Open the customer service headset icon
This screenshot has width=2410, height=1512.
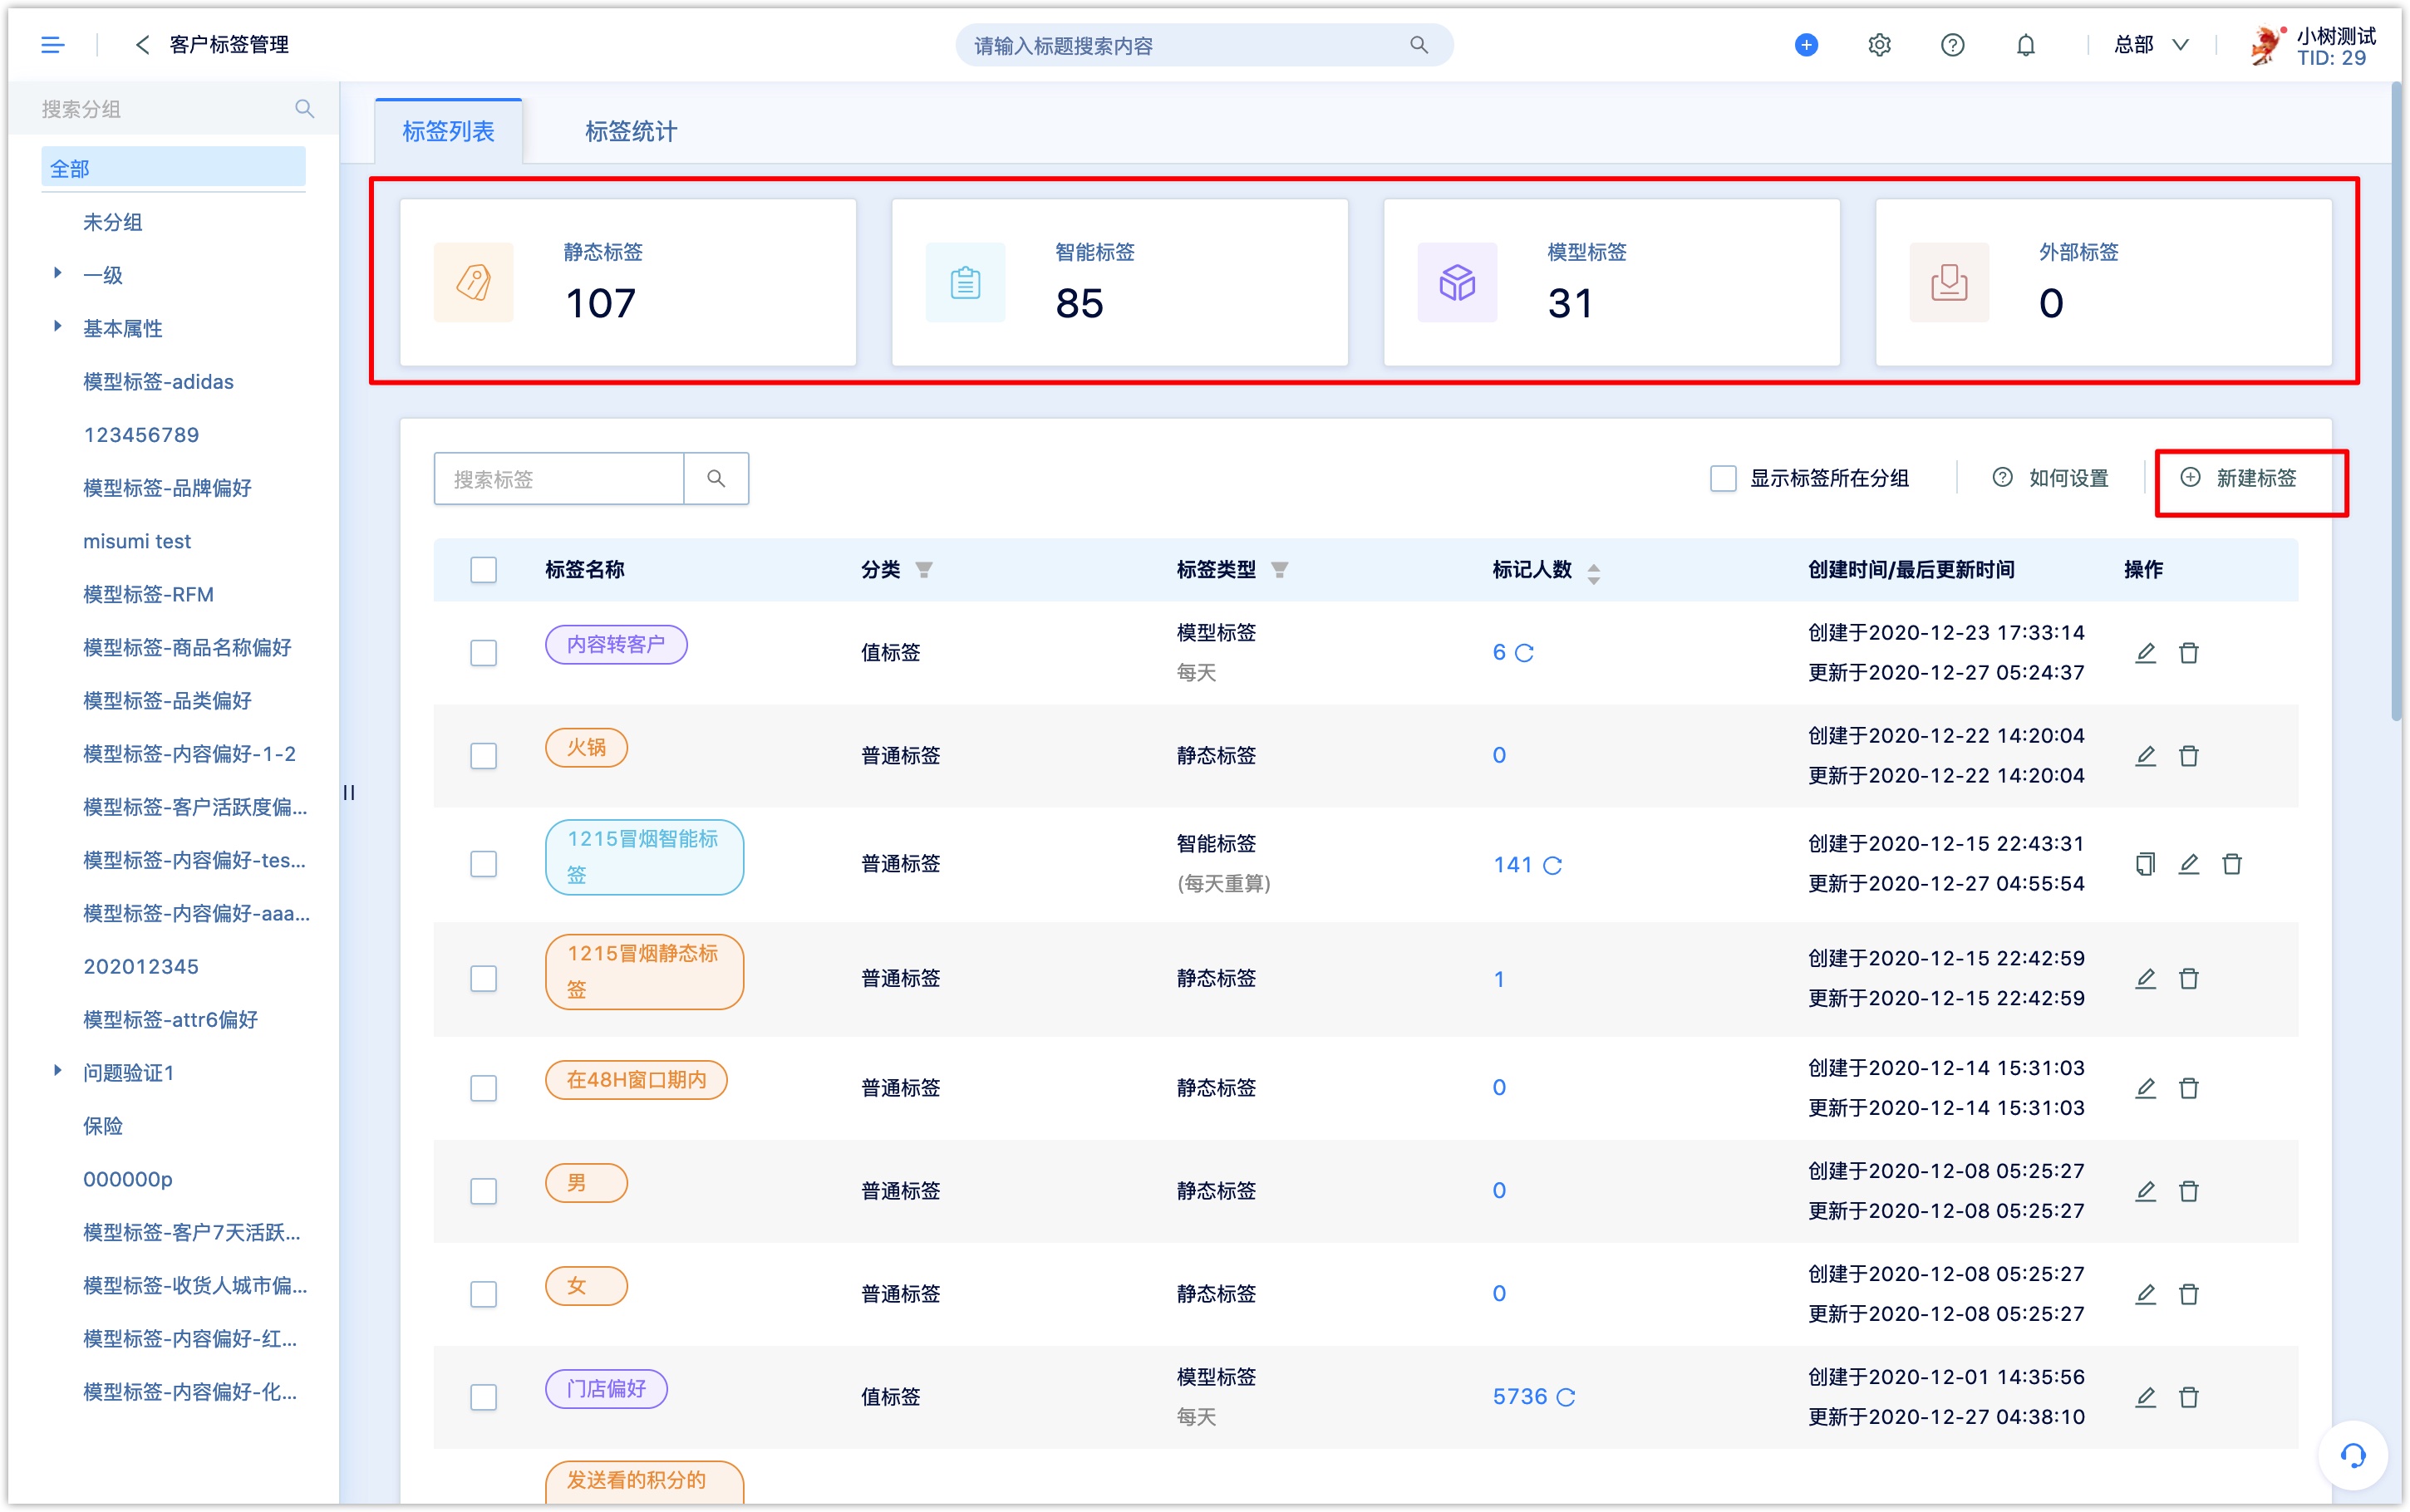click(2353, 1456)
